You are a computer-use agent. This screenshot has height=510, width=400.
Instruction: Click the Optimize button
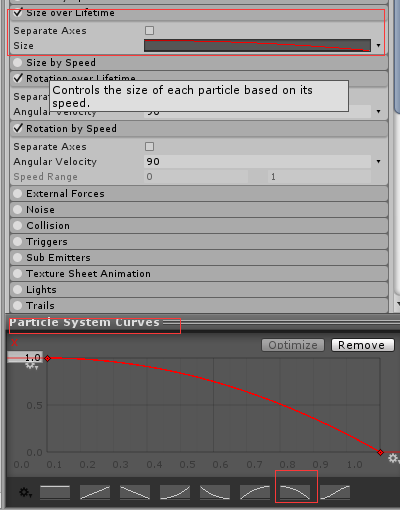(293, 345)
